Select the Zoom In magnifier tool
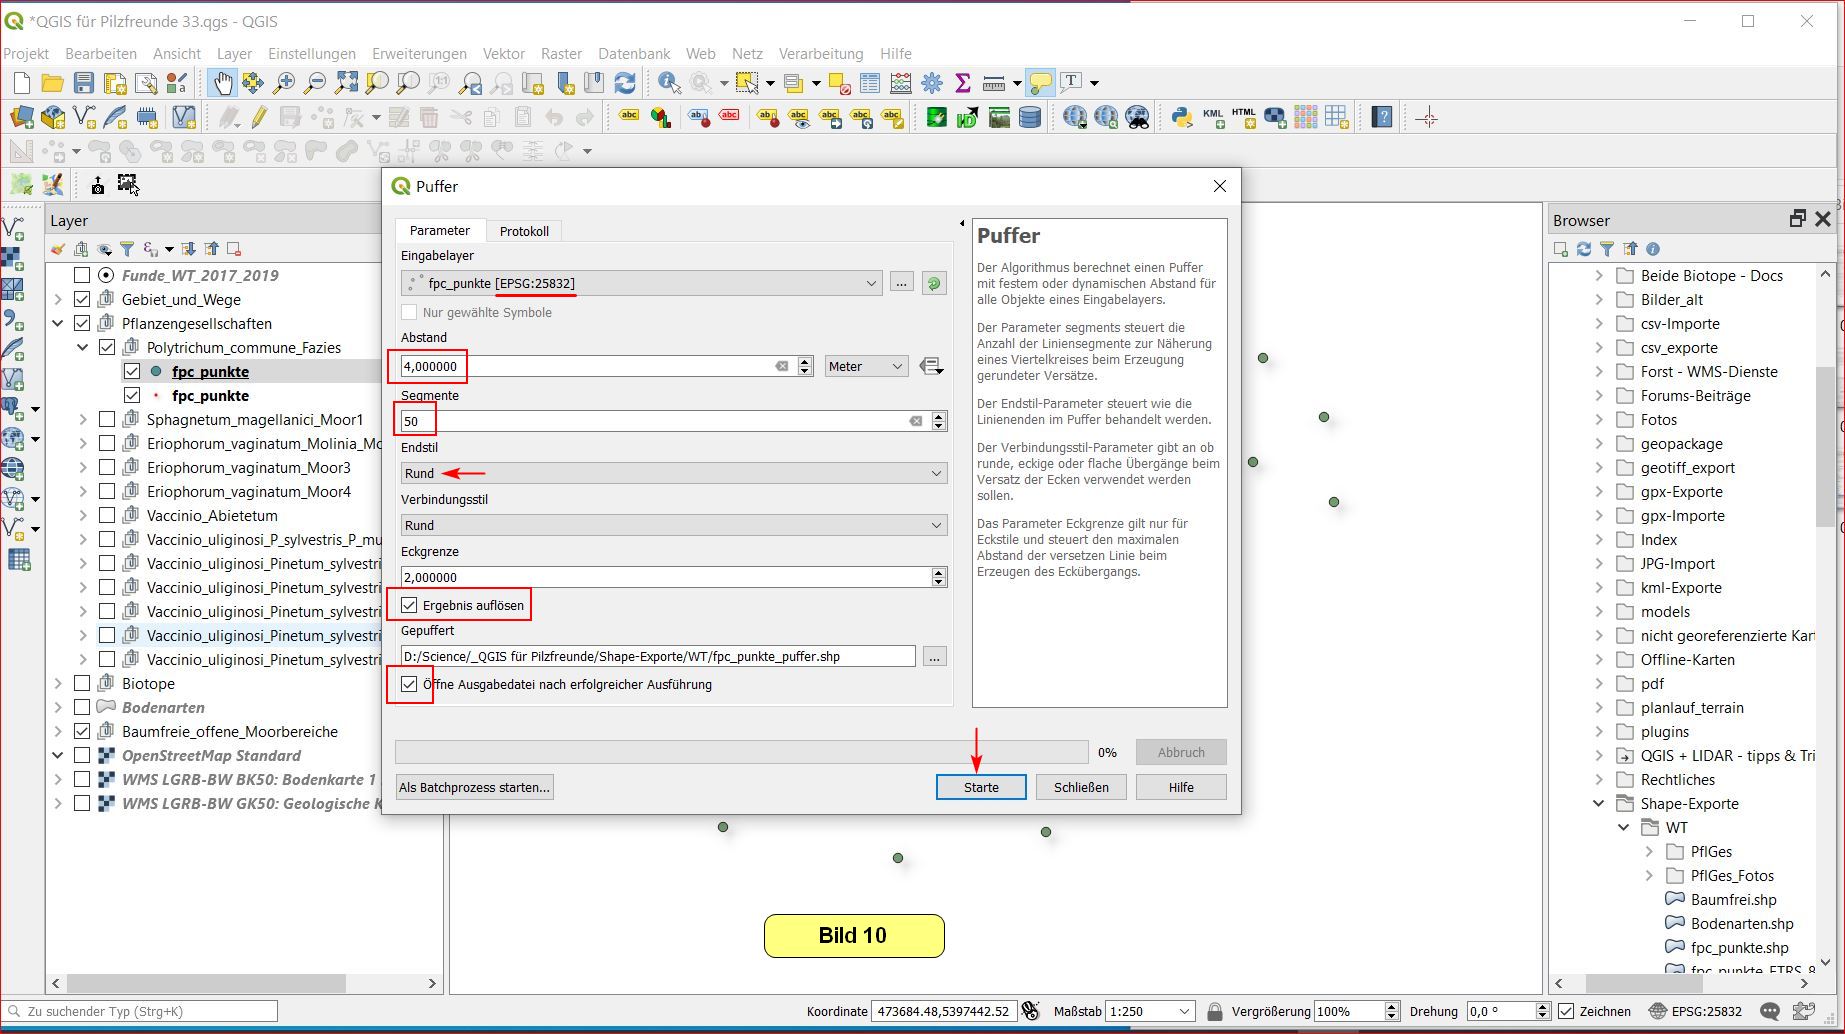Viewport: 1845px width, 1034px height. [284, 83]
